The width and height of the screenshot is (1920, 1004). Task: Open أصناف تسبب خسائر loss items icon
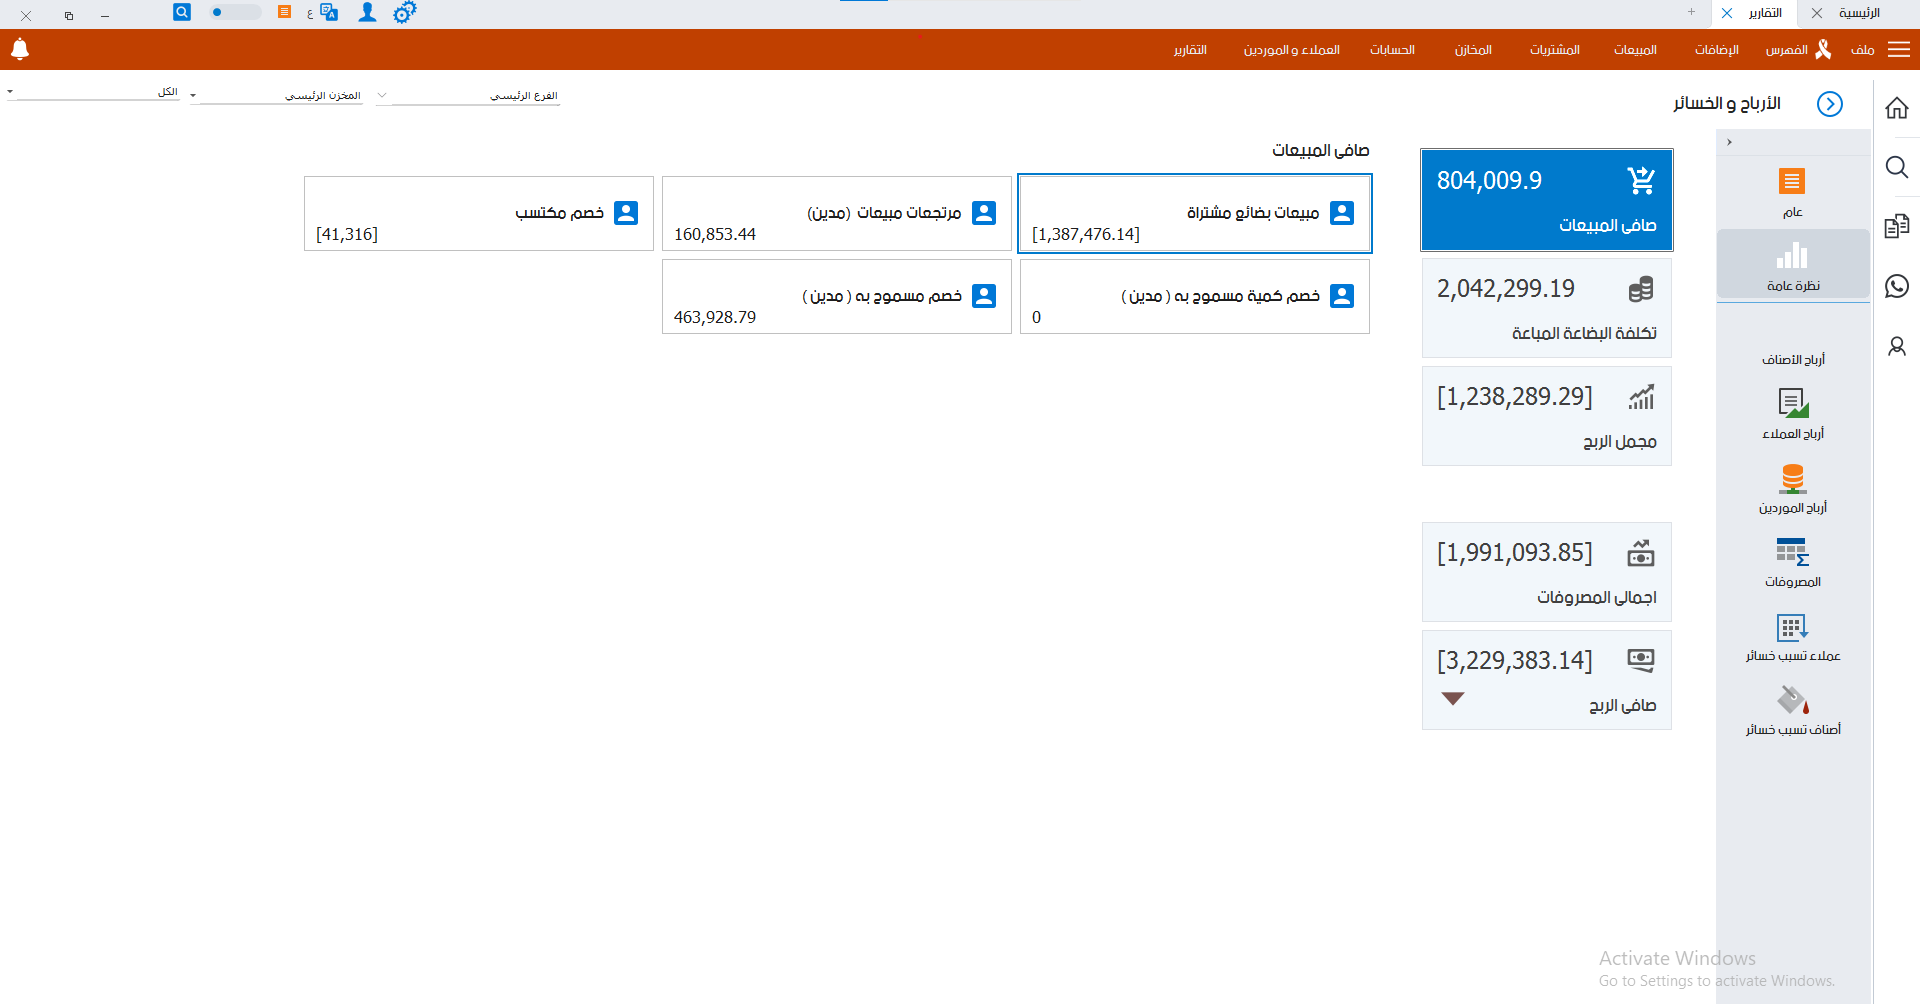click(1792, 710)
